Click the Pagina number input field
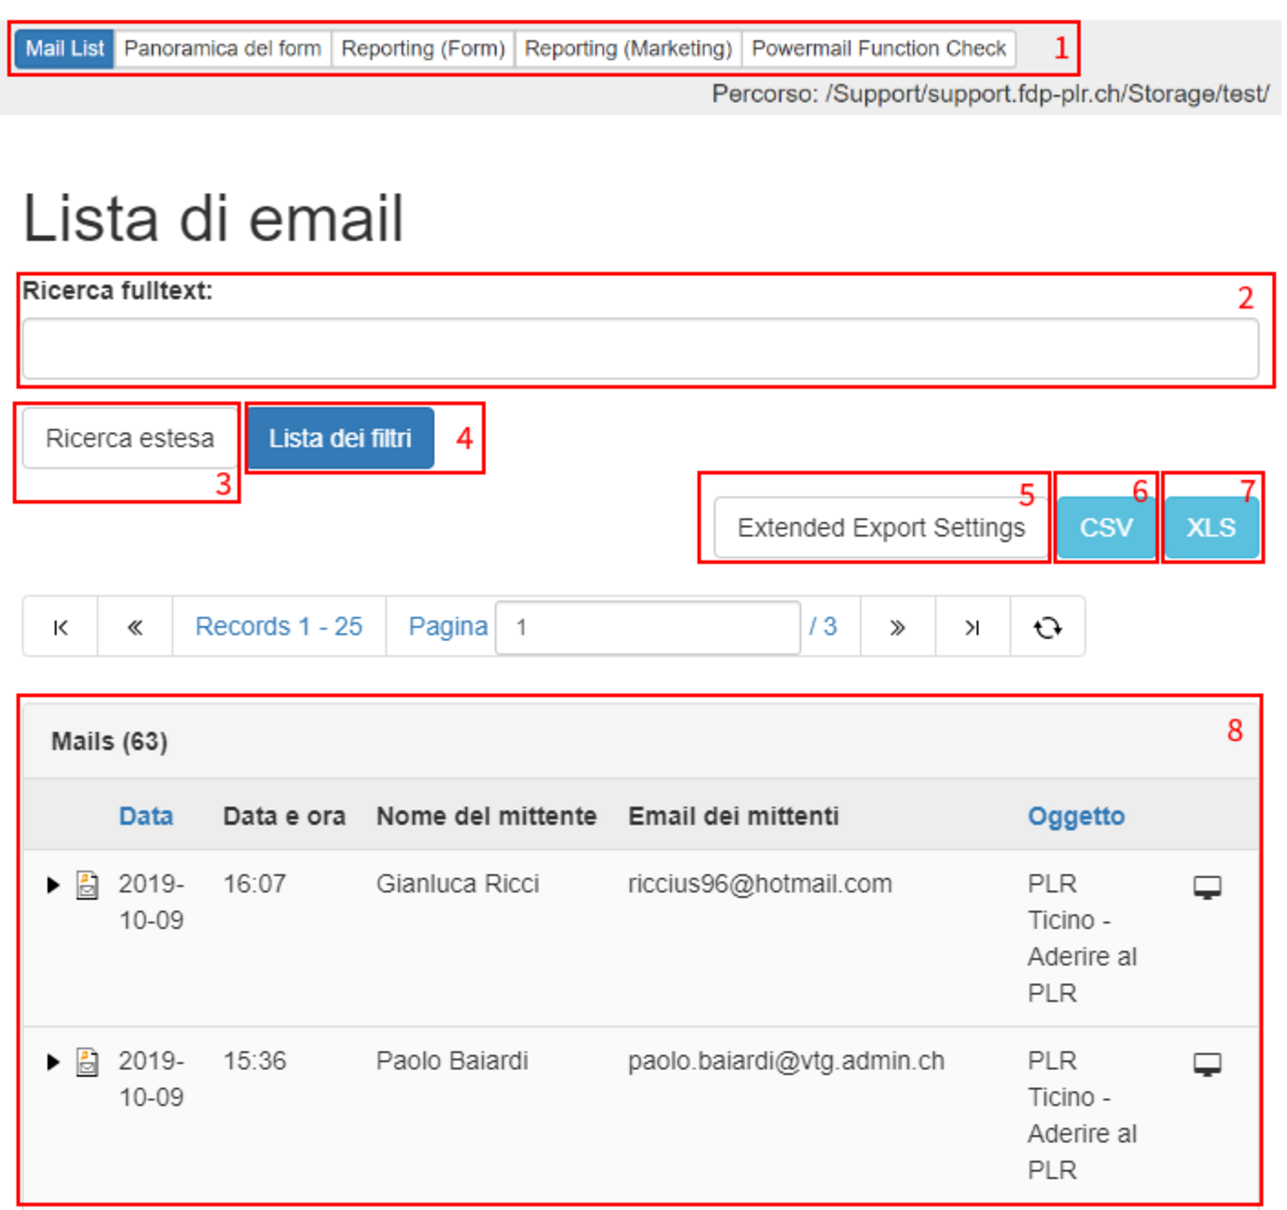The height and width of the screenshot is (1210, 1287). (648, 627)
